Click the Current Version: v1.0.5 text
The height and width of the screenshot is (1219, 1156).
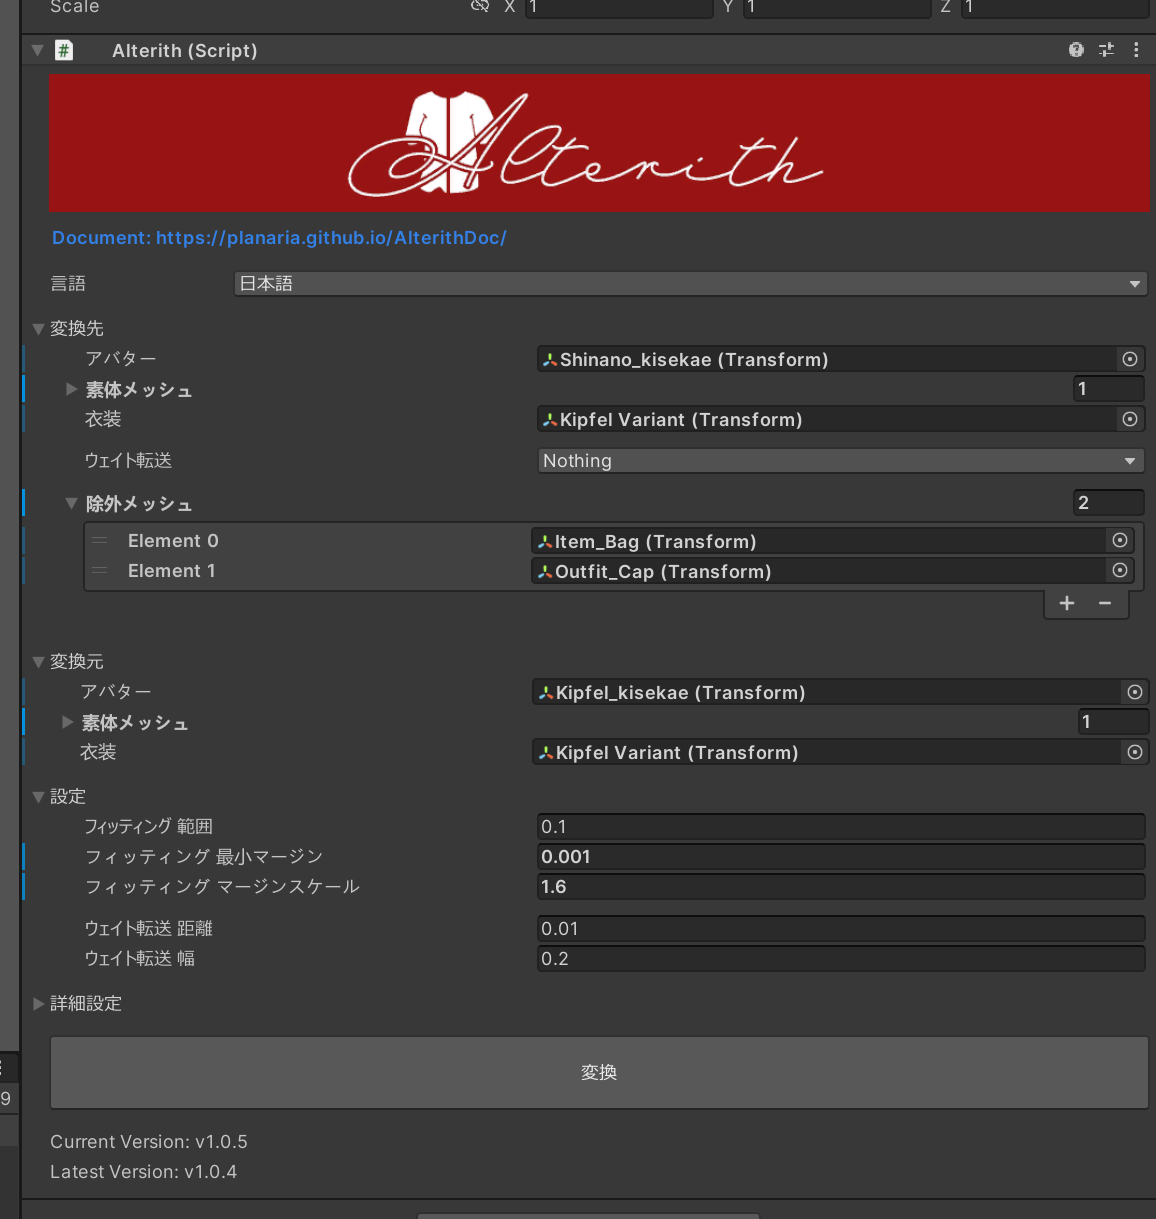click(149, 1142)
